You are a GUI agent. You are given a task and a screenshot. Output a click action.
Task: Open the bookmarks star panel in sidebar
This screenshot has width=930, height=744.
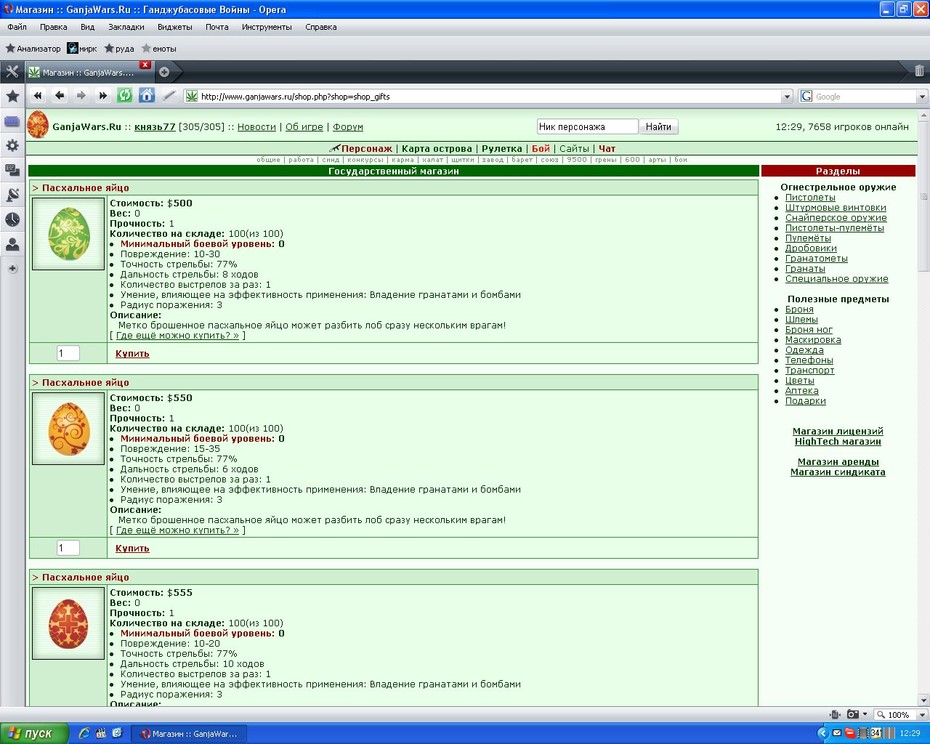pos(12,96)
